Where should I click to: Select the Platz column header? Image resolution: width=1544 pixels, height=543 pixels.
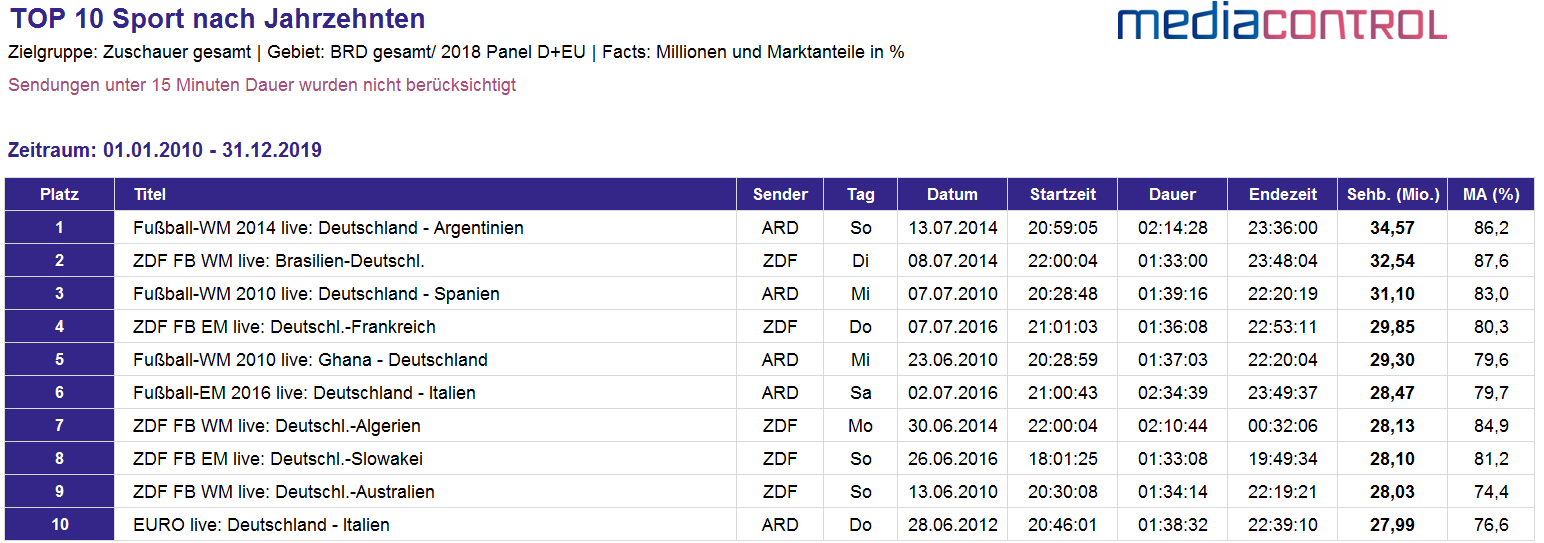point(59,194)
